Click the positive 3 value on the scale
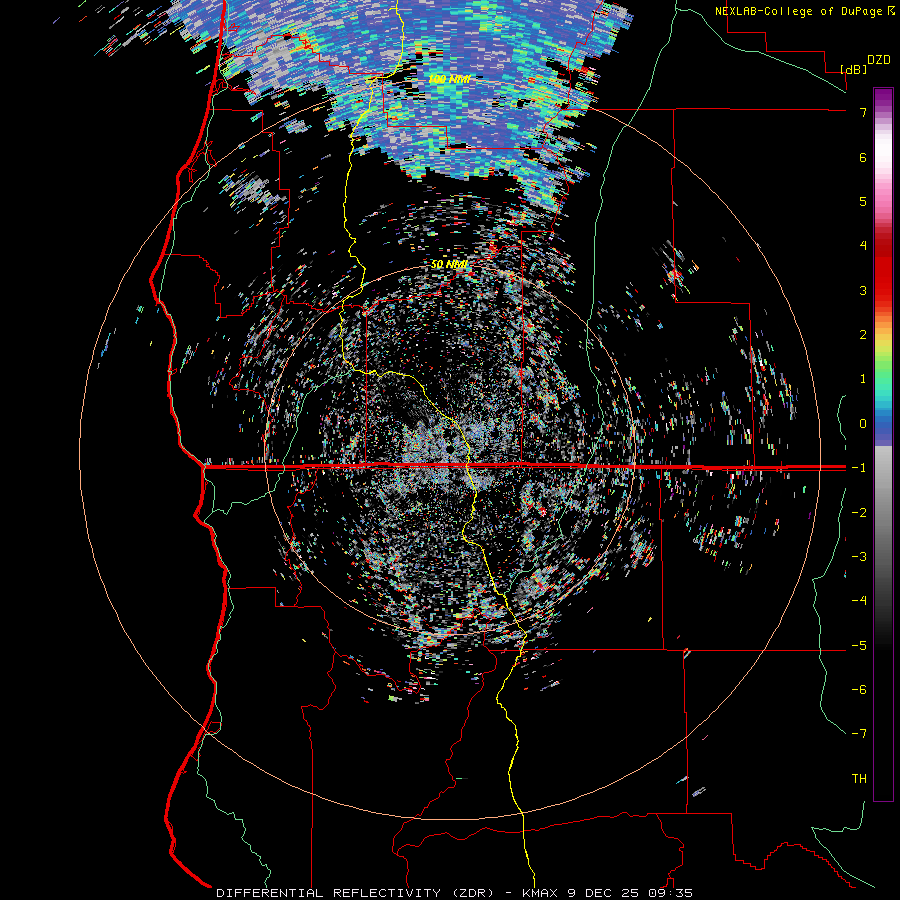The height and width of the screenshot is (900, 900). [863, 290]
